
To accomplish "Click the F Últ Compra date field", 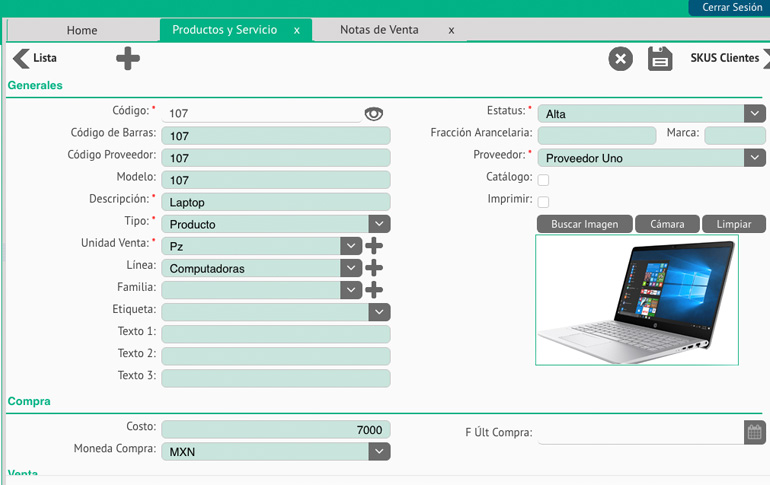I will pos(641,432).
